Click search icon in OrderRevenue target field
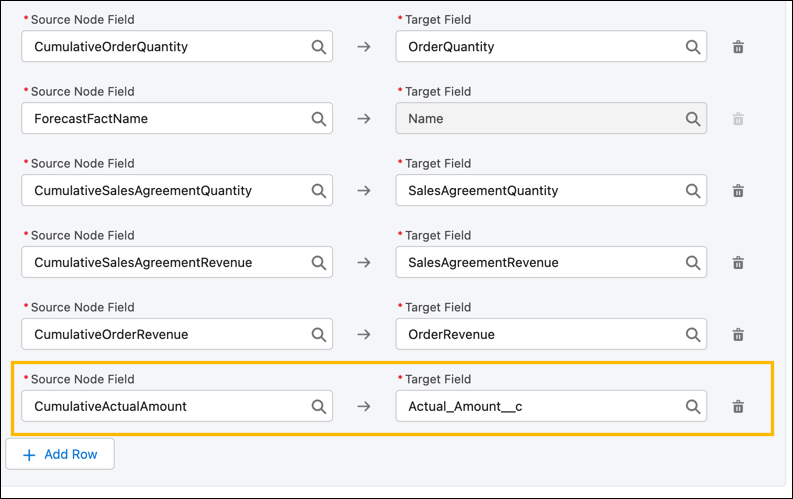 tap(692, 335)
